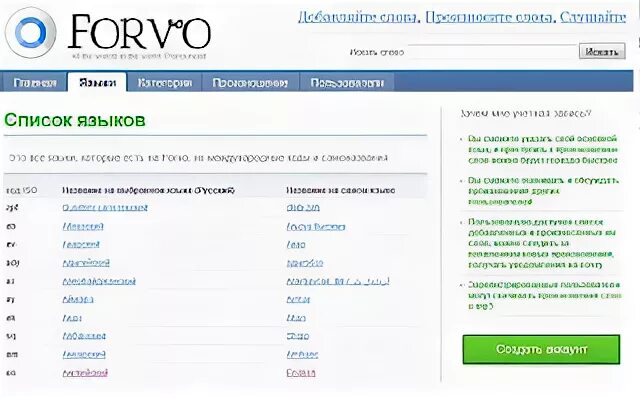Click the Название на выбранном языке header
This screenshot has height=398, width=640.
point(149,190)
